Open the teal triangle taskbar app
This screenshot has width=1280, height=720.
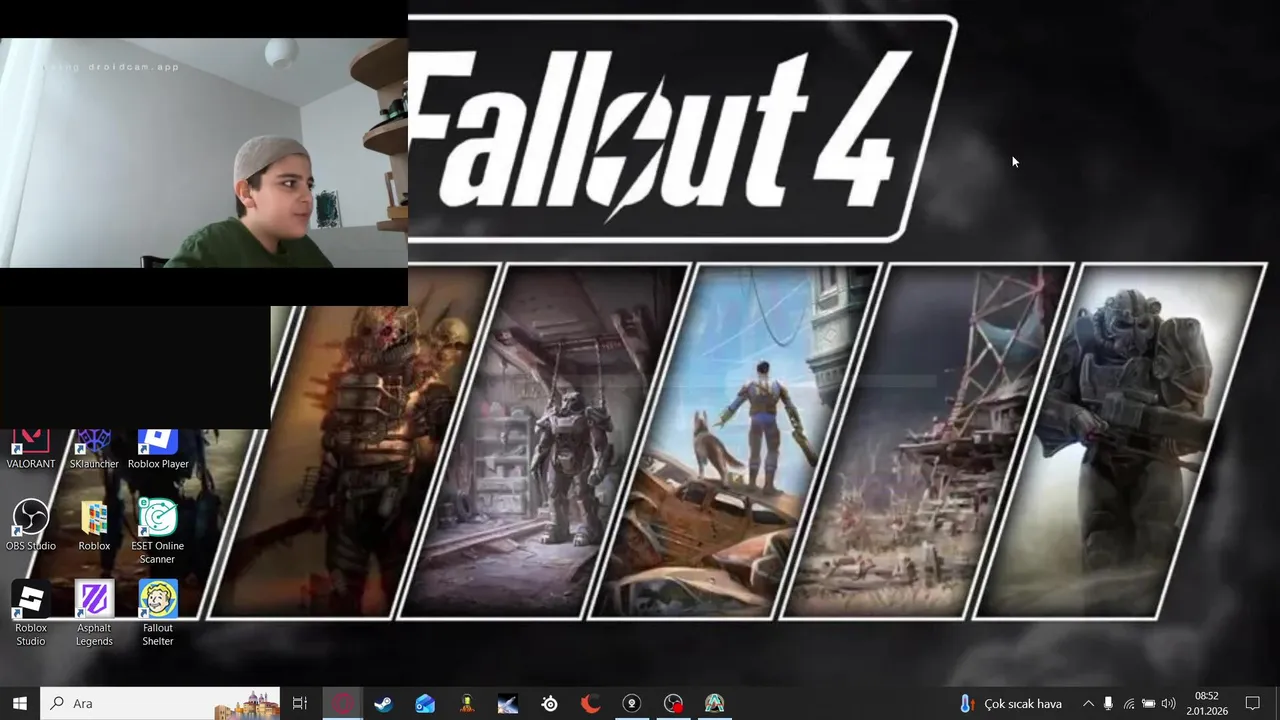tap(714, 703)
